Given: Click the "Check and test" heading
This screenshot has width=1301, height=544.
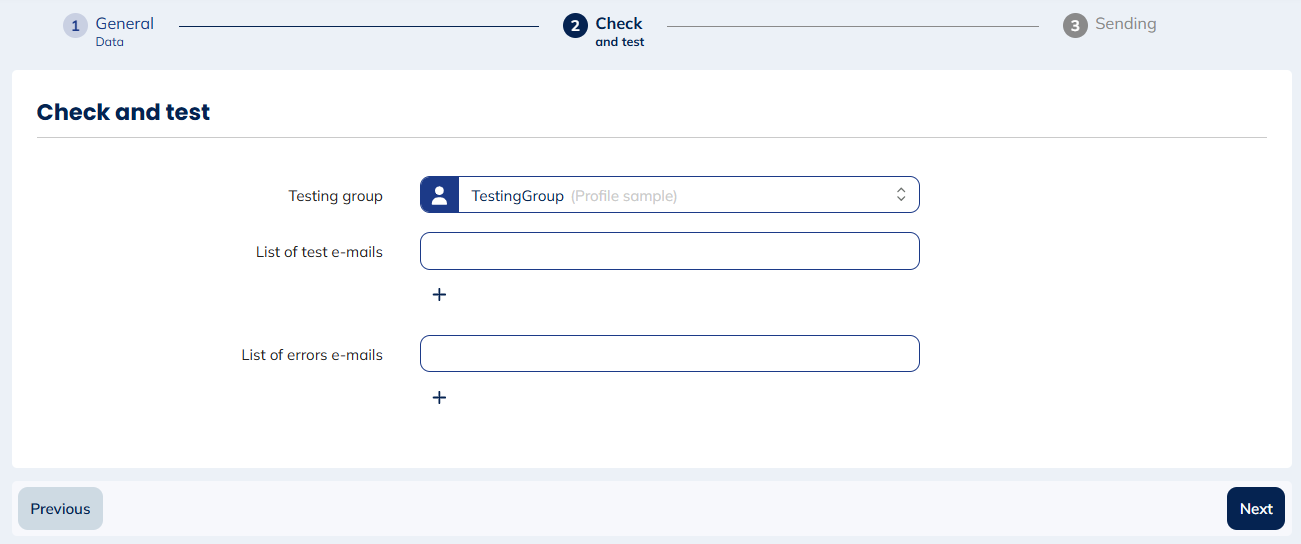Looking at the screenshot, I should point(123,112).
